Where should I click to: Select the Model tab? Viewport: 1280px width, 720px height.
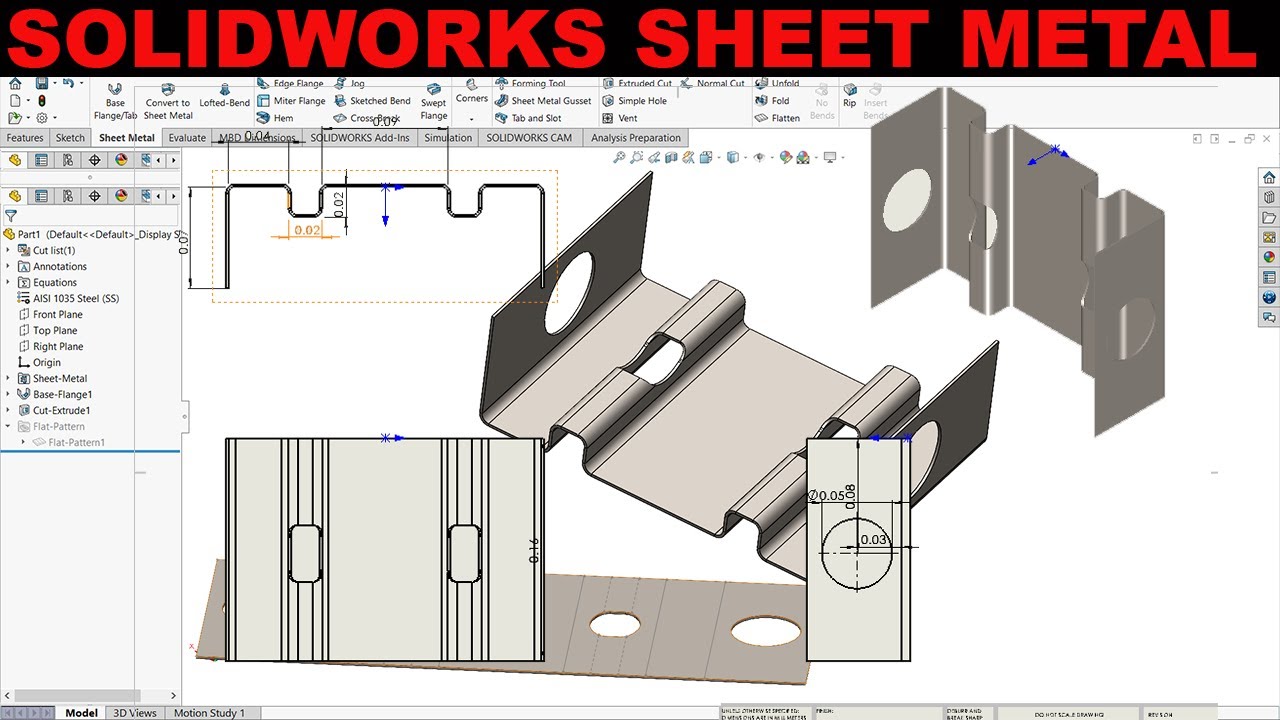pos(82,713)
